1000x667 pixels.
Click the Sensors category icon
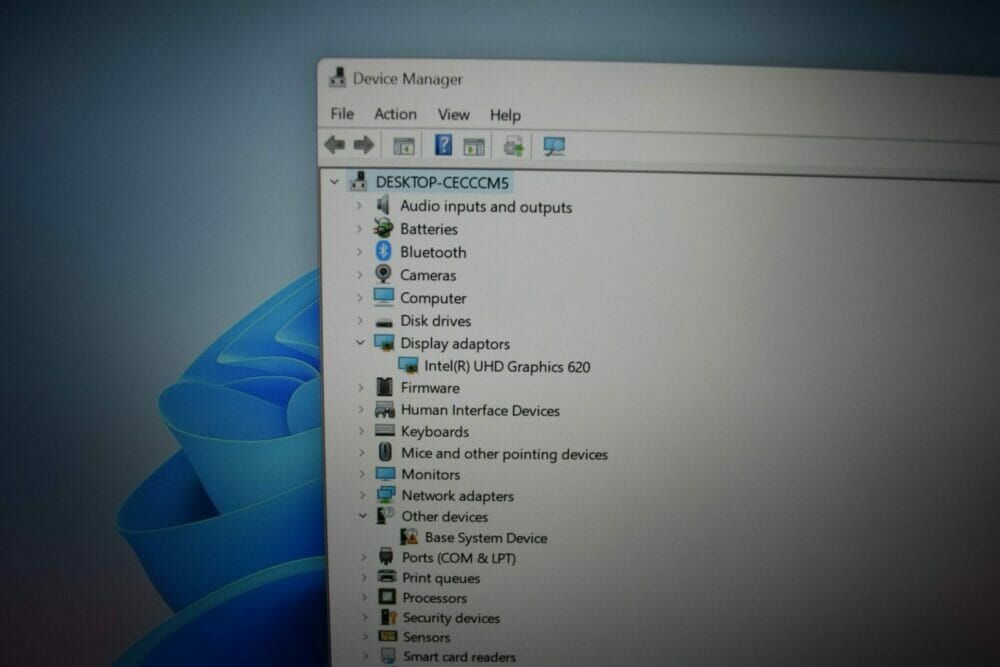388,636
